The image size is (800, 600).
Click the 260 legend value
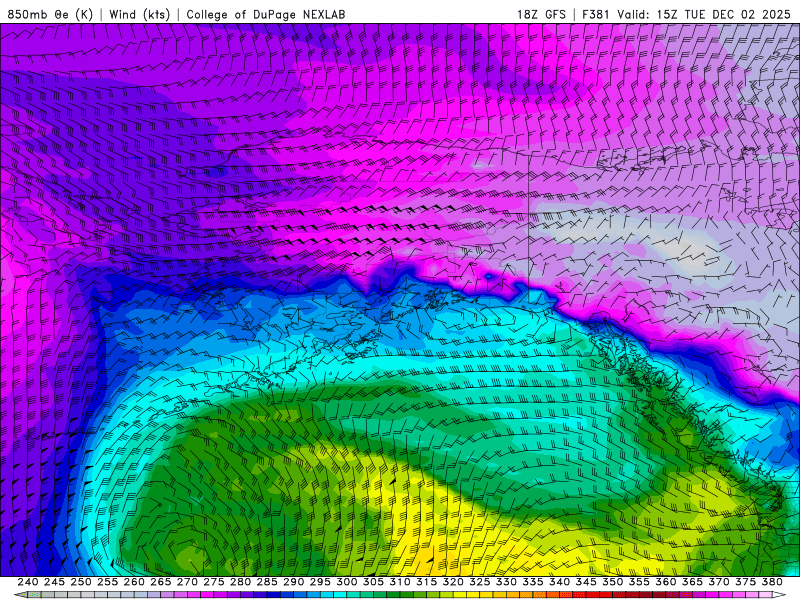(x=134, y=582)
